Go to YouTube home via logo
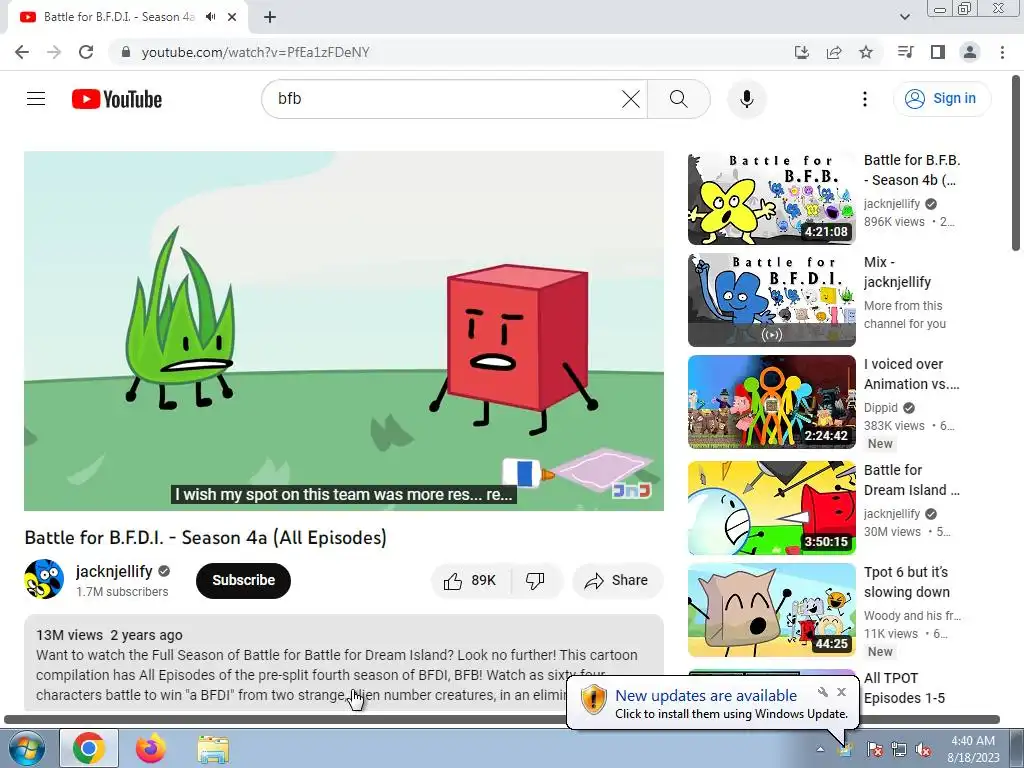1024x768 pixels. (x=117, y=99)
